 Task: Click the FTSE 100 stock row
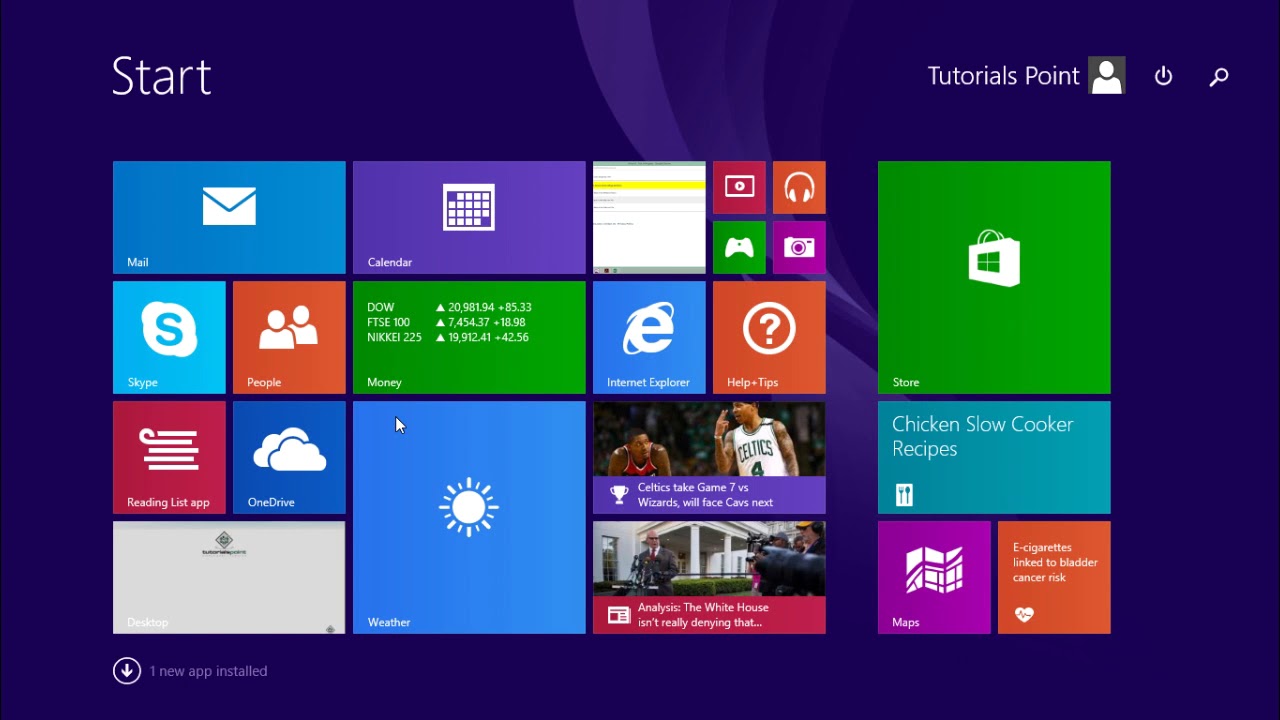pyautogui.click(x=446, y=322)
